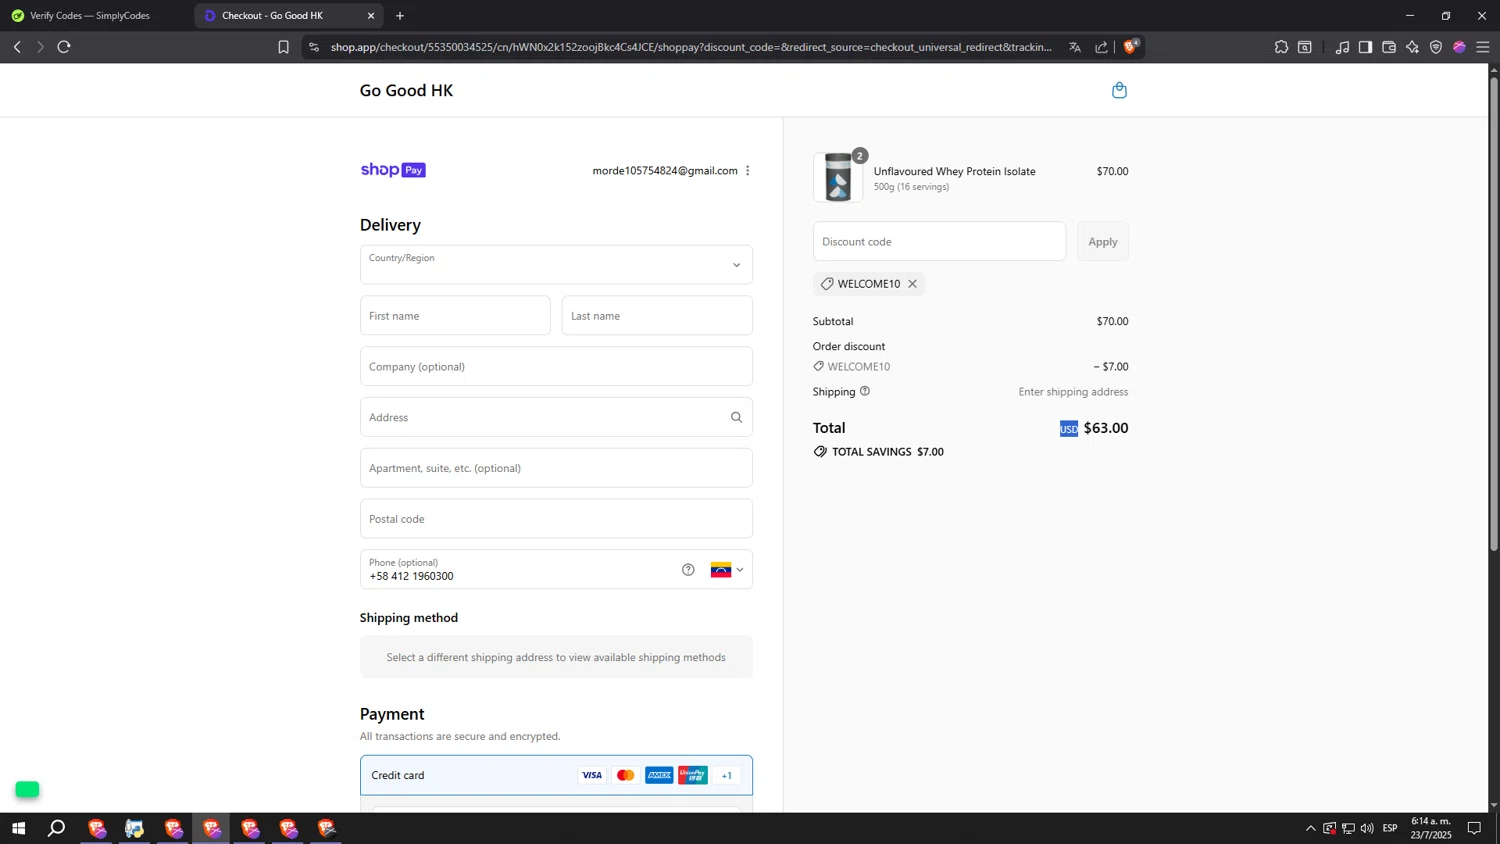Image resolution: width=1500 pixels, height=844 pixels.
Task: Reload the checkout page
Action: pos(64,47)
